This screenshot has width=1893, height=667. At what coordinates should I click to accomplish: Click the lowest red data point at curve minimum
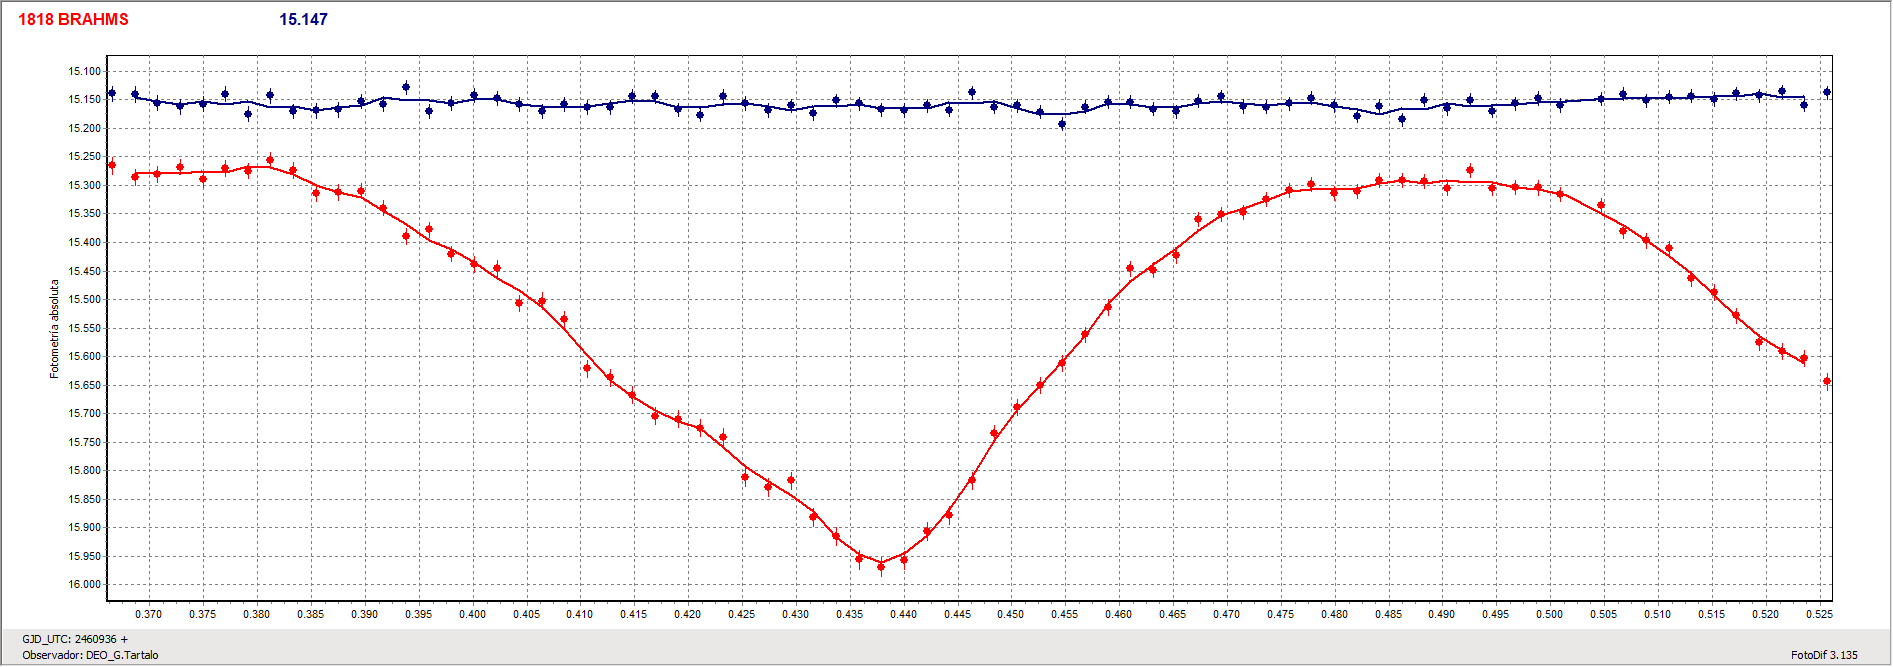click(881, 567)
